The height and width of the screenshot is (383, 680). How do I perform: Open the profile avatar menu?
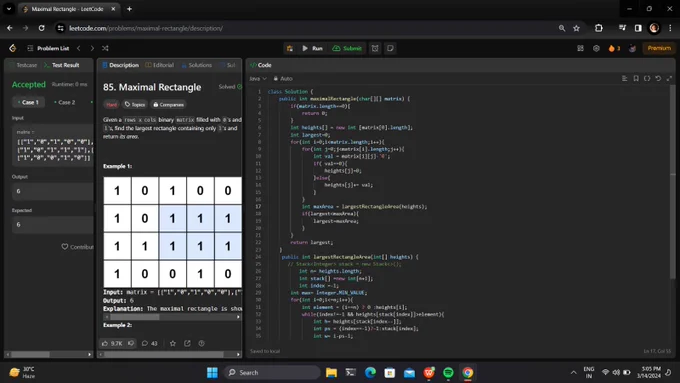[632, 48]
